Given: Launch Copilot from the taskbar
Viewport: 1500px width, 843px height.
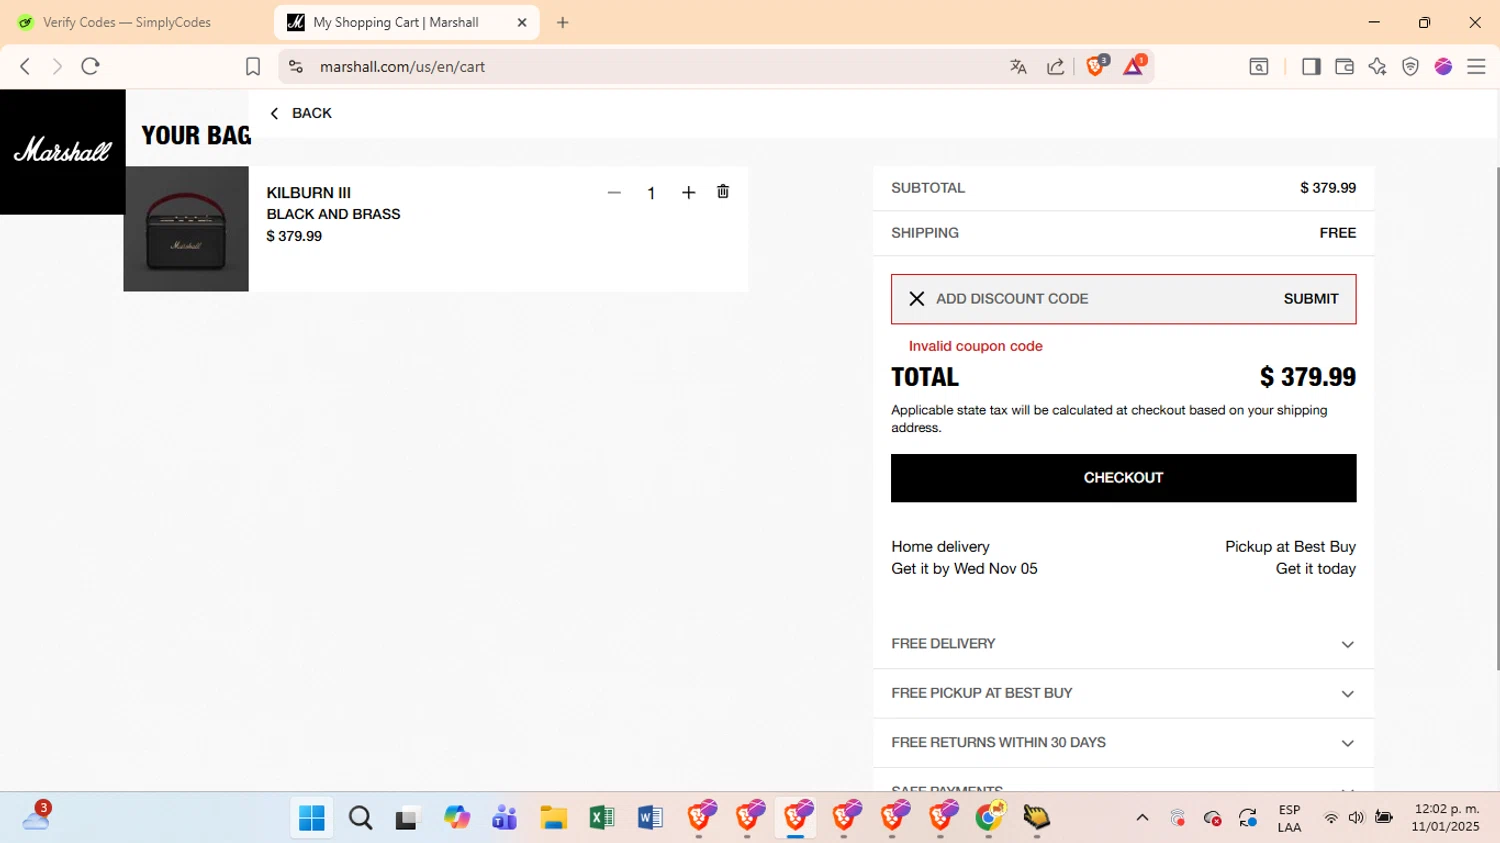Looking at the screenshot, I should (x=457, y=818).
